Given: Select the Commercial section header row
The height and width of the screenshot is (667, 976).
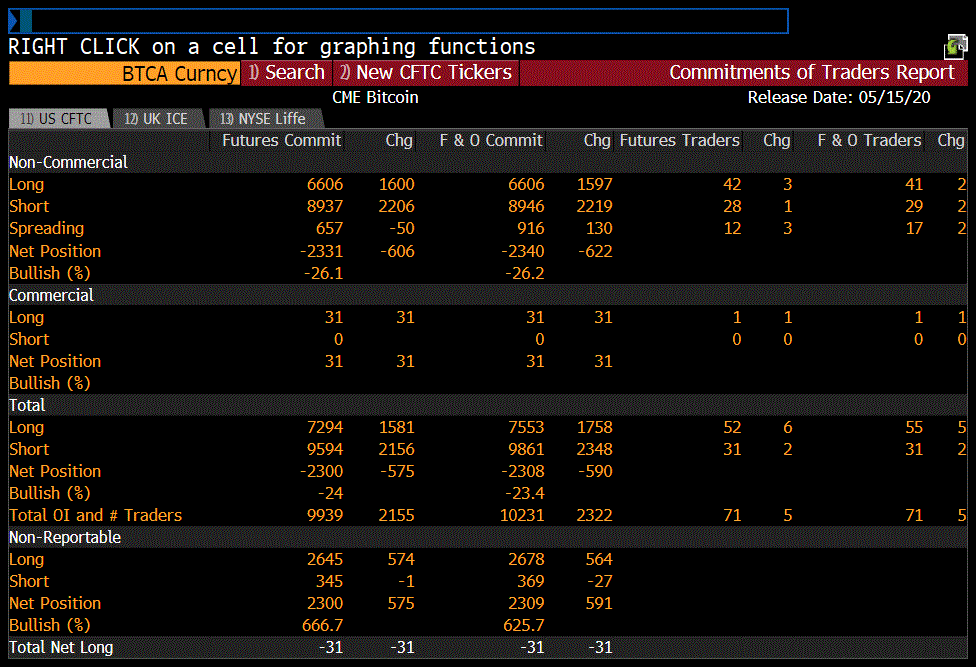Looking at the screenshot, I should [51, 295].
